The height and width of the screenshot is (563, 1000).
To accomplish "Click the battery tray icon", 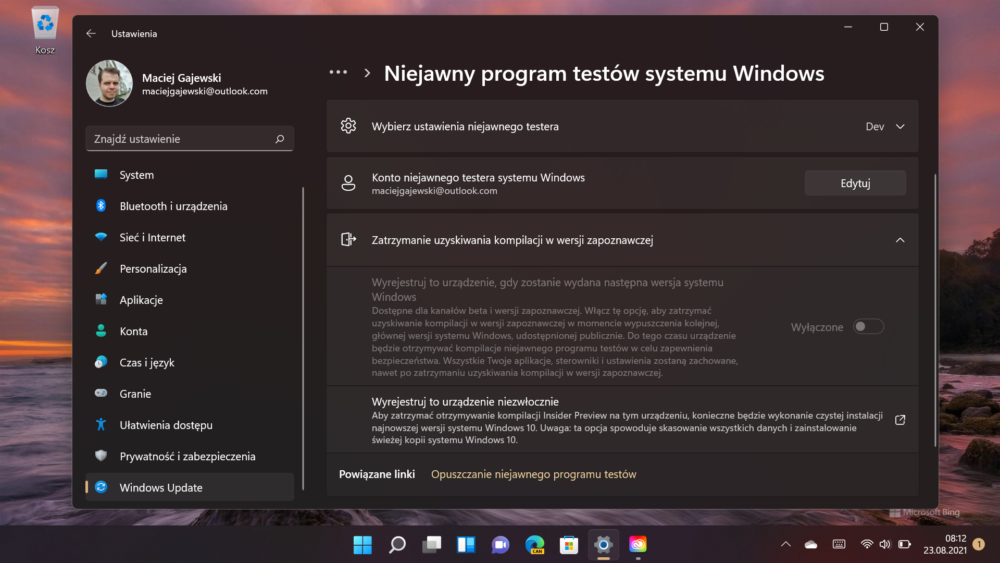I will click(x=904, y=545).
